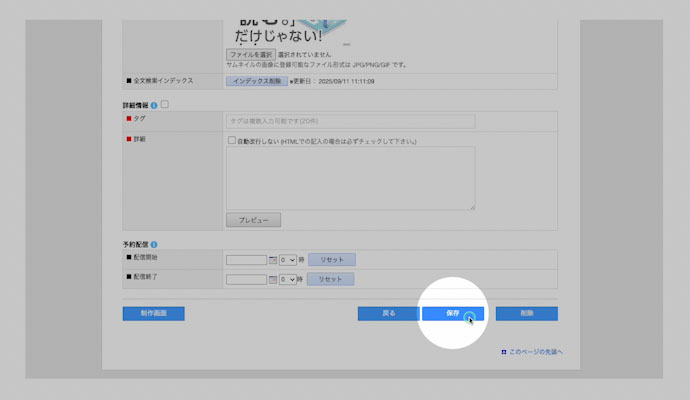Open the calendar picker for 配信終了
Viewport: 690px width, 400px height.
tap(273, 280)
